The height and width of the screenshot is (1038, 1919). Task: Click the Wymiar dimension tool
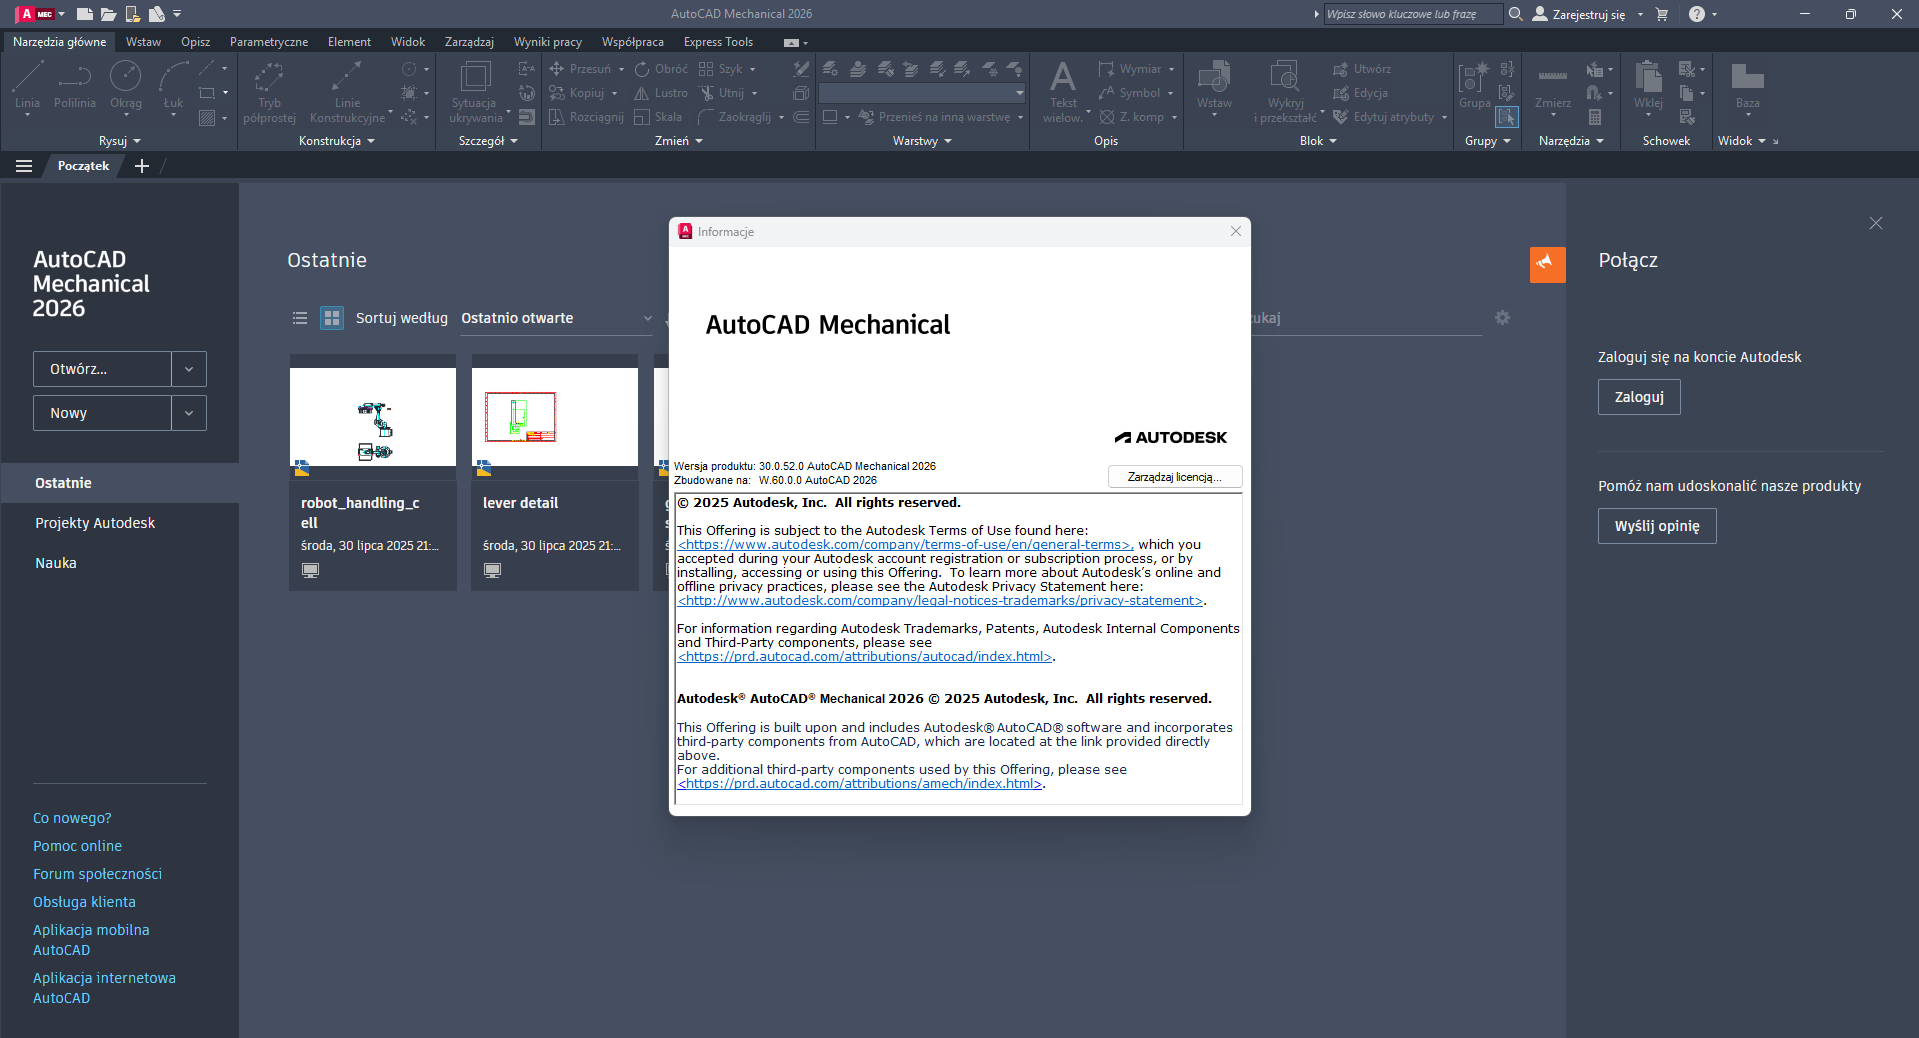pyautogui.click(x=1130, y=69)
